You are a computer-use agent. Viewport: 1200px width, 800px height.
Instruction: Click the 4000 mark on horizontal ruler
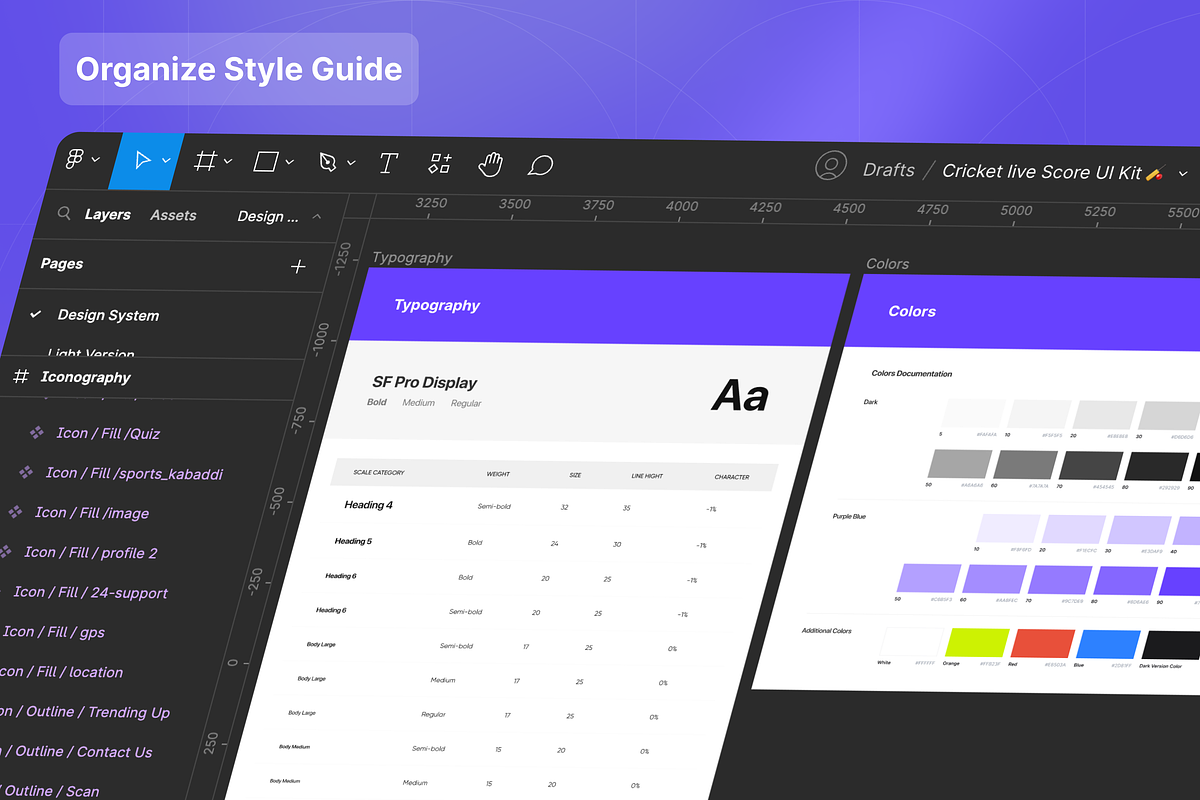tap(682, 206)
